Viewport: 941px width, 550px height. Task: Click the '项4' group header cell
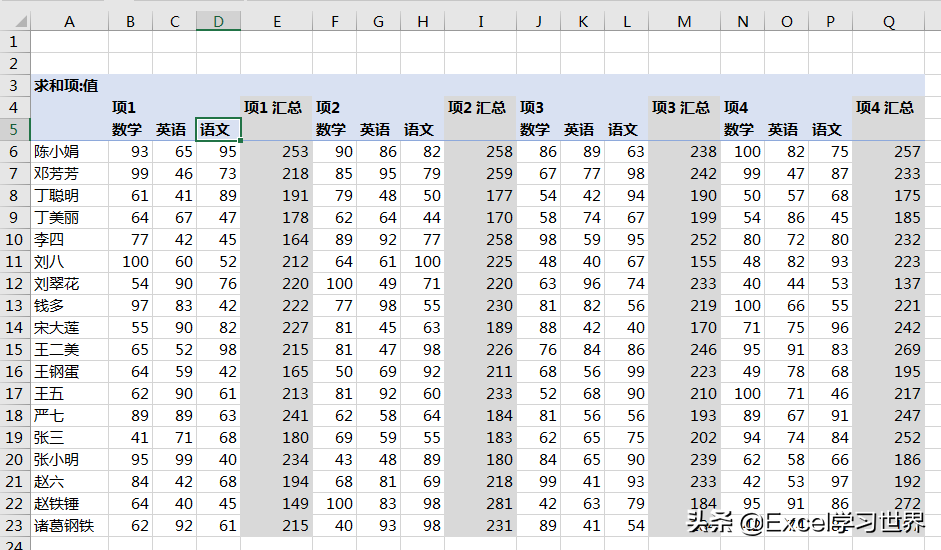coord(743,107)
